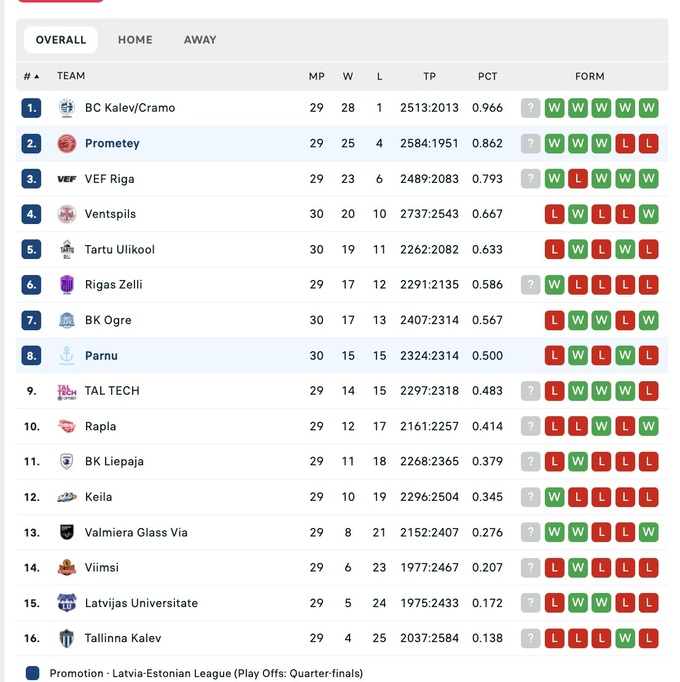Click the upcoming match '?' badge for BC Kalev/Cramo
The height and width of the screenshot is (682, 680).
pyautogui.click(x=530, y=108)
